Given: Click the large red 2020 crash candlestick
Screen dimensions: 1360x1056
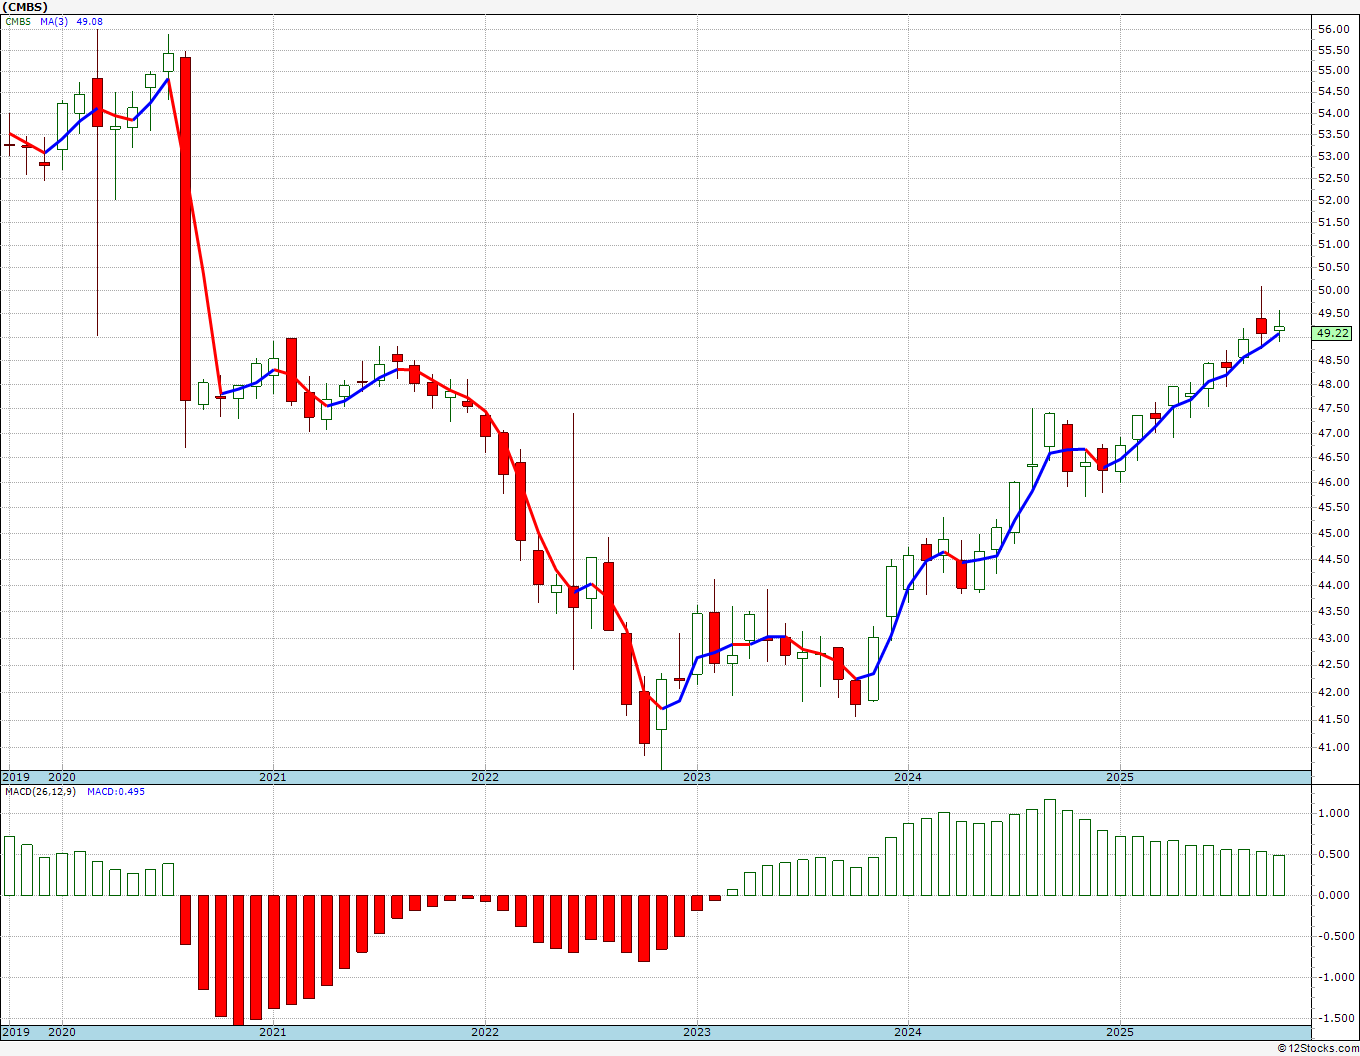Looking at the screenshot, I should [x=185, y=229].
